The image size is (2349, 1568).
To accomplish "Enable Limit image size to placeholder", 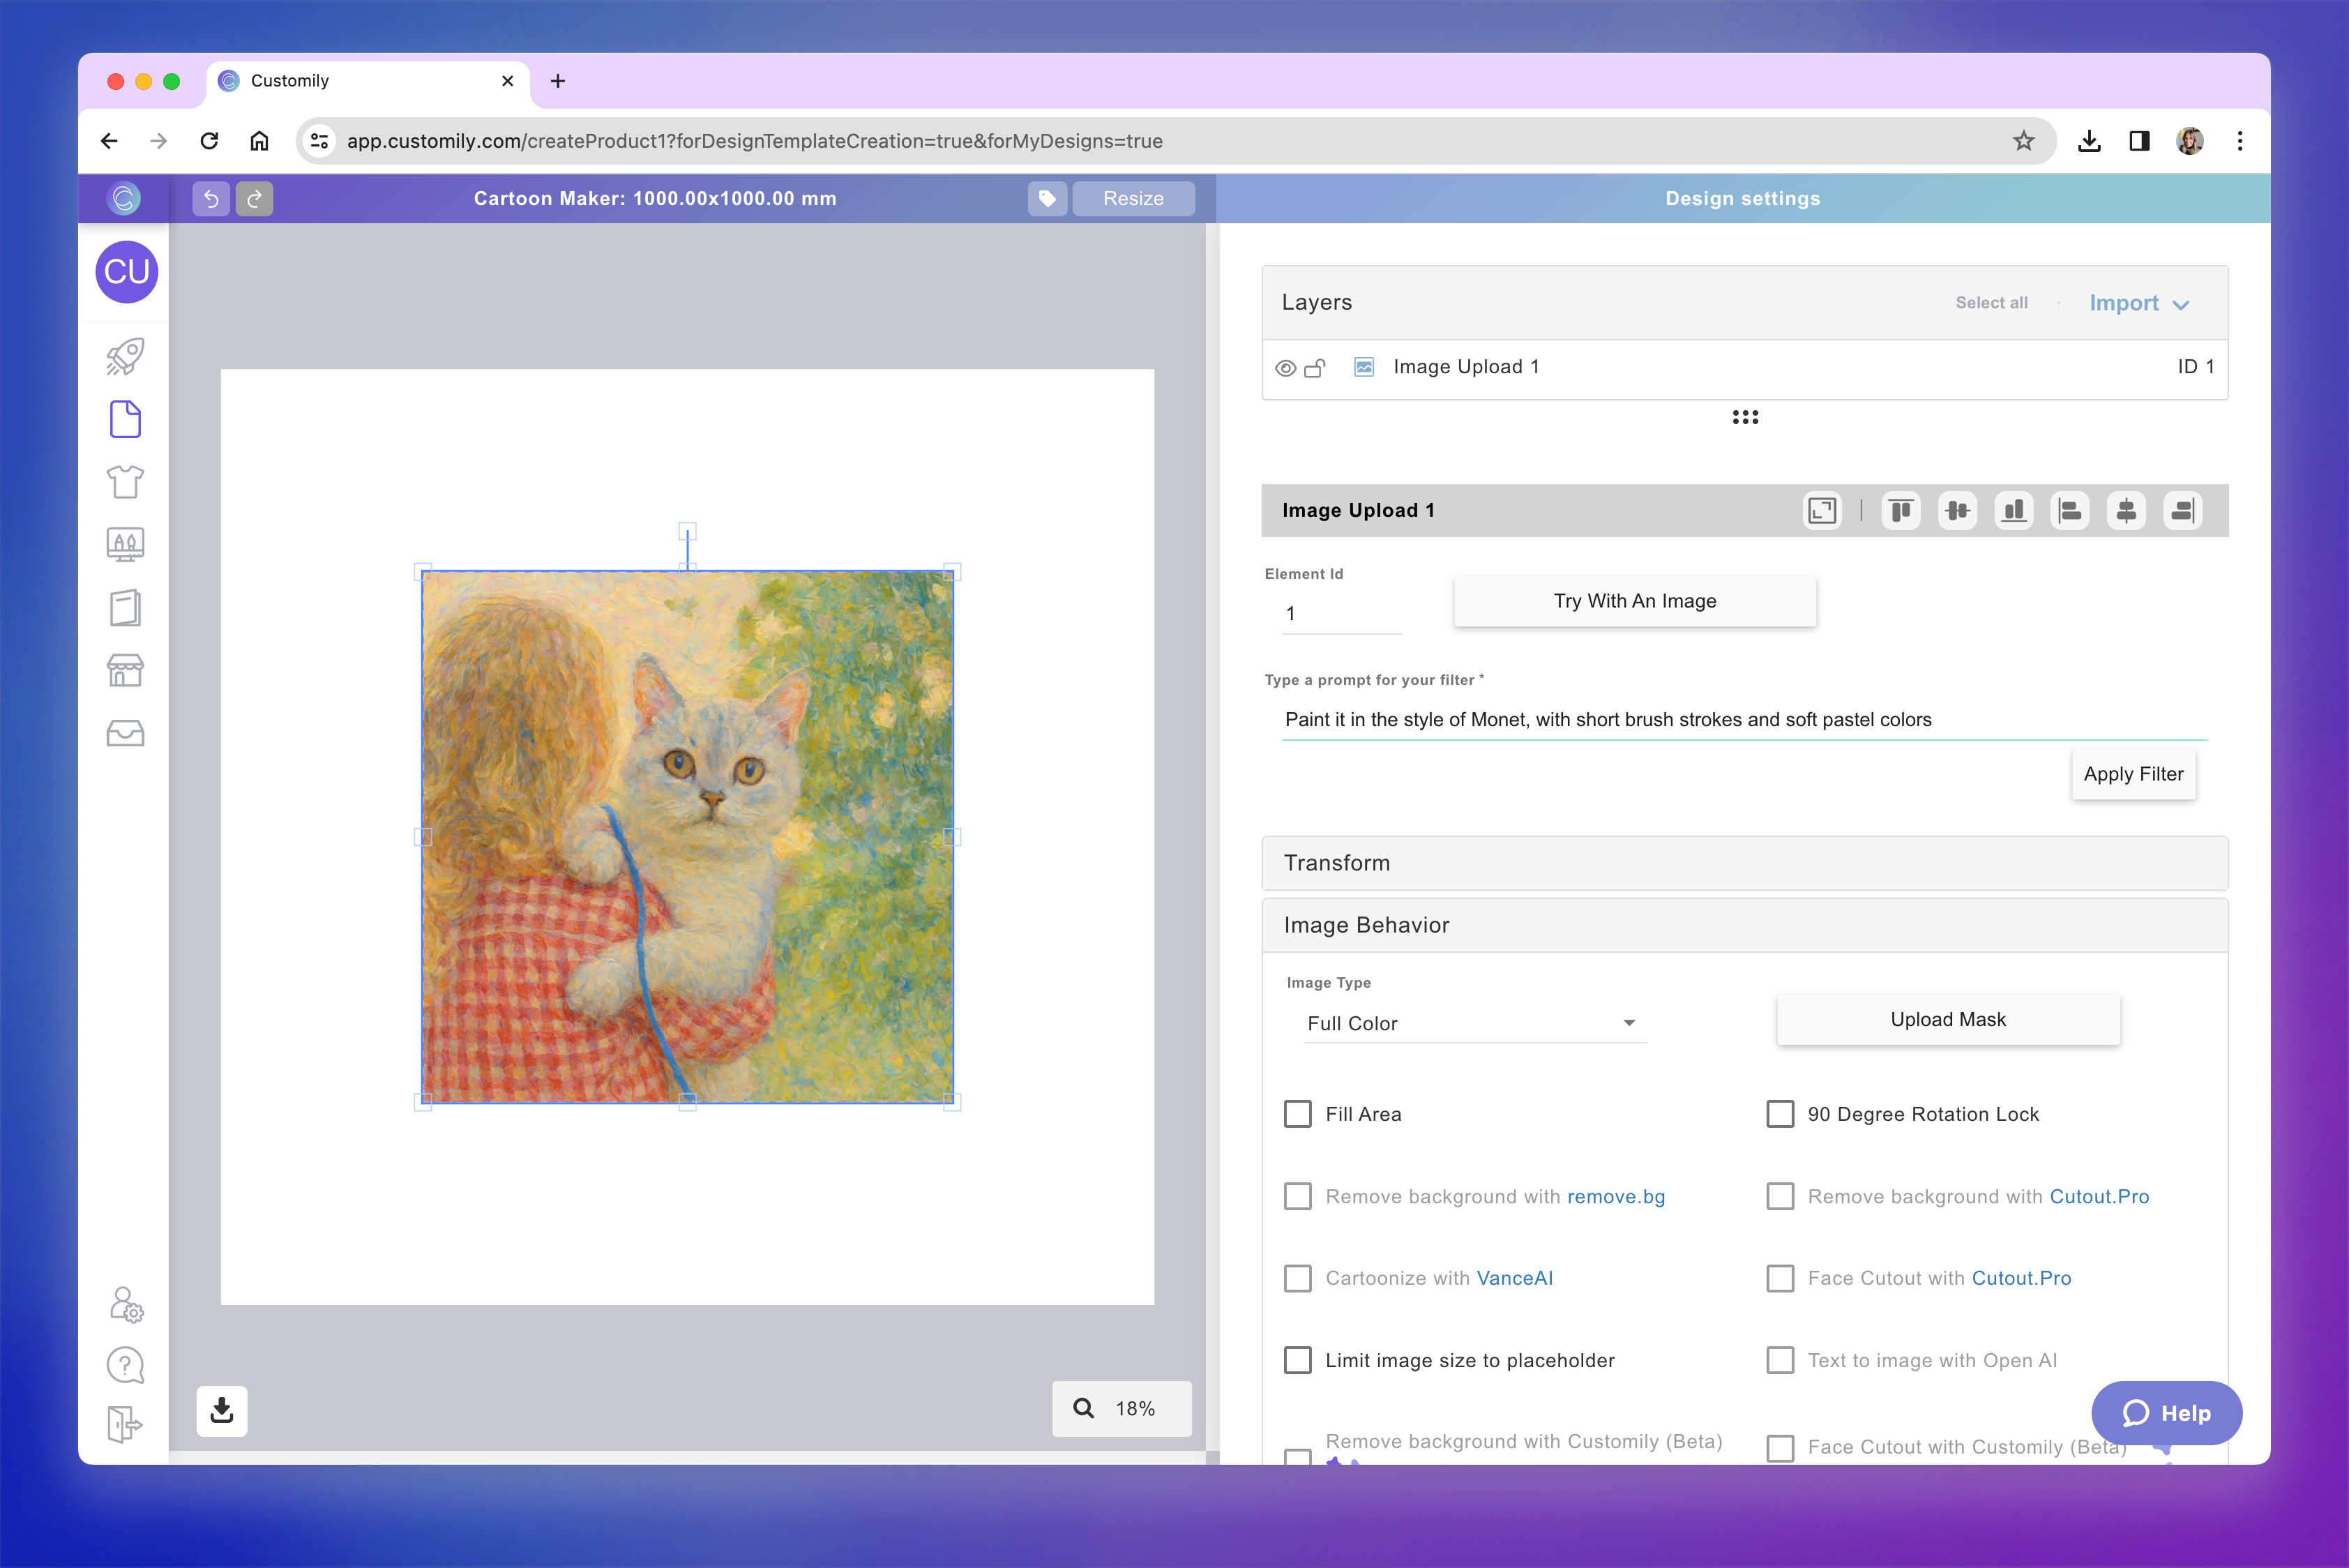I will point(1298,1360).
